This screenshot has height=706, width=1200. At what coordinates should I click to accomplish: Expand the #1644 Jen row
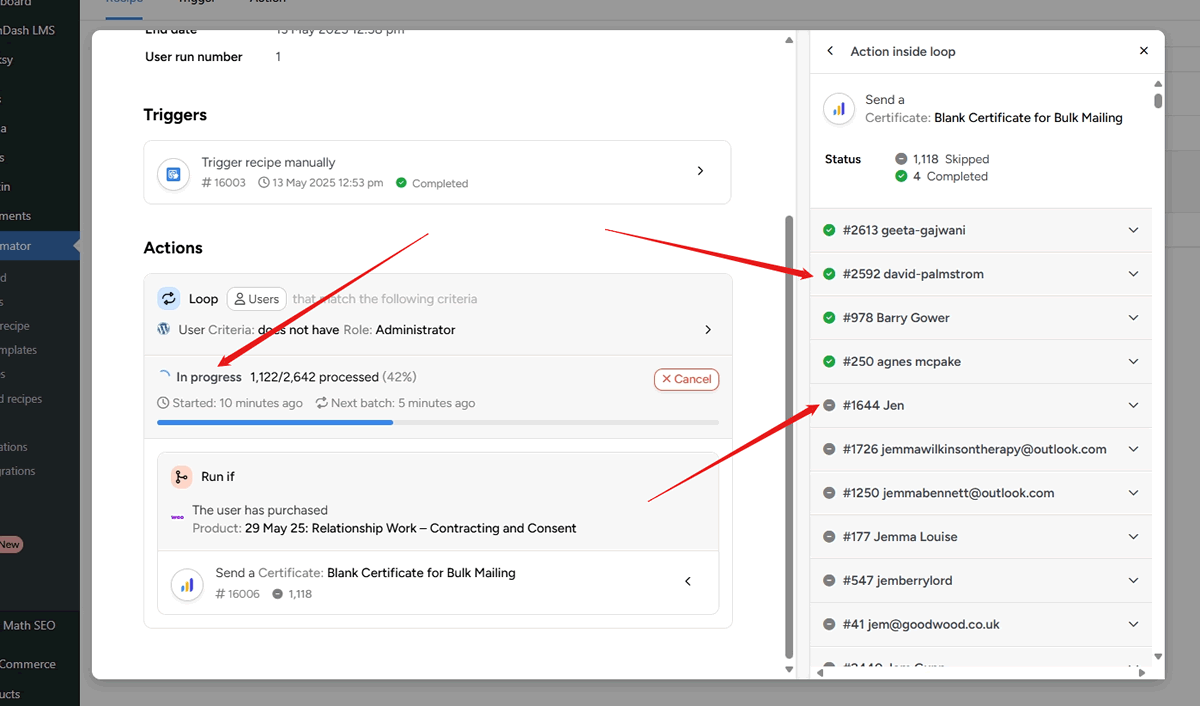tap(1133, 405)
